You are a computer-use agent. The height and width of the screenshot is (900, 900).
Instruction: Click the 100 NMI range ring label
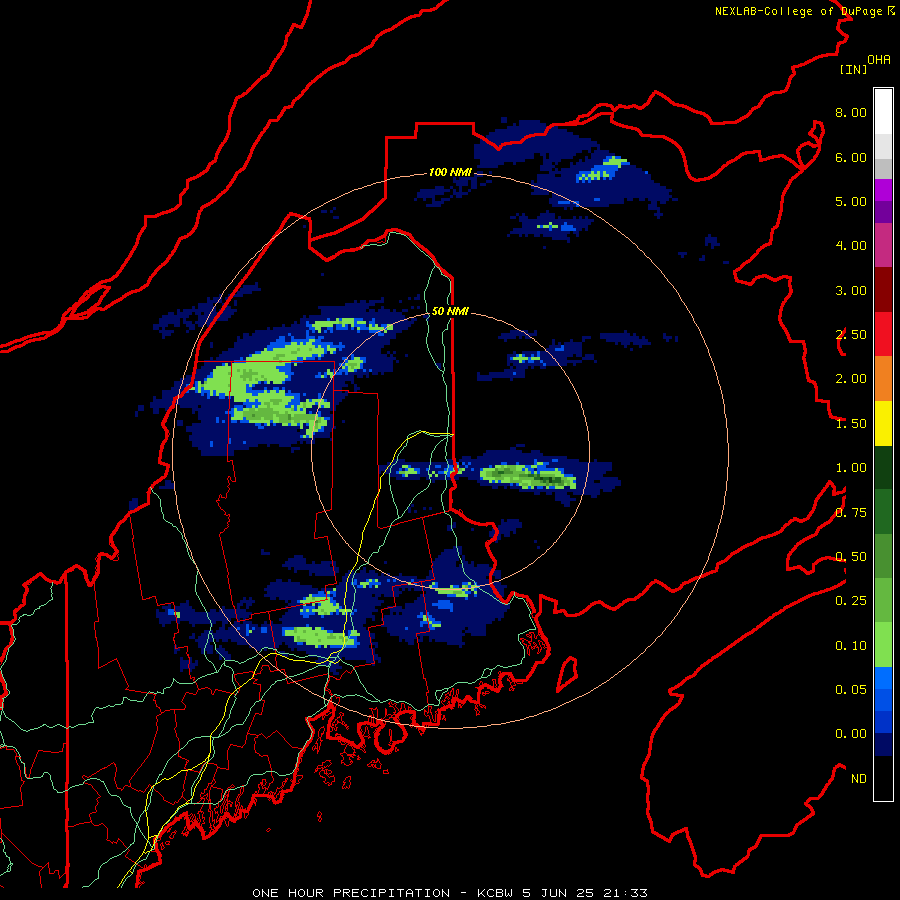pyautogui.click(x=451, y=172)
